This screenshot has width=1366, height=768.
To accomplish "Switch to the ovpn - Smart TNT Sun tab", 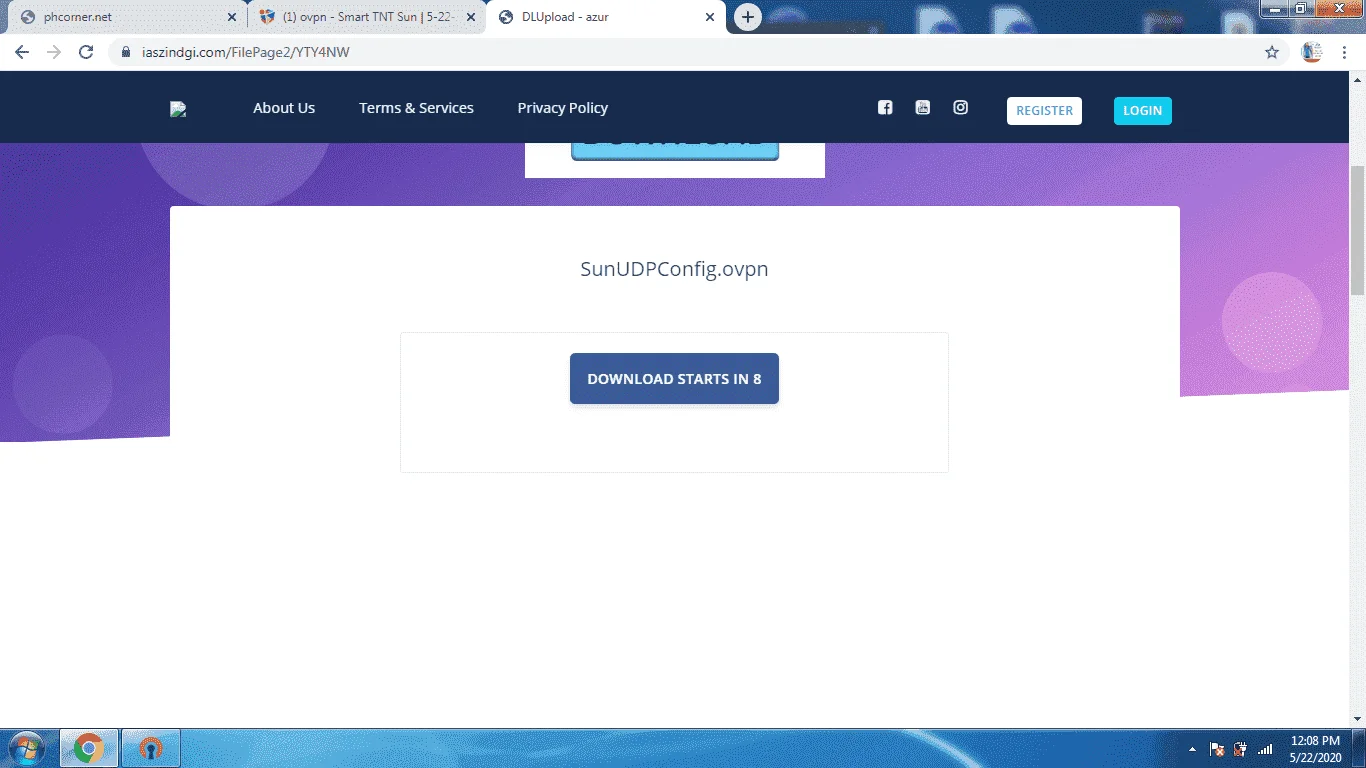I will coord(366,17).
